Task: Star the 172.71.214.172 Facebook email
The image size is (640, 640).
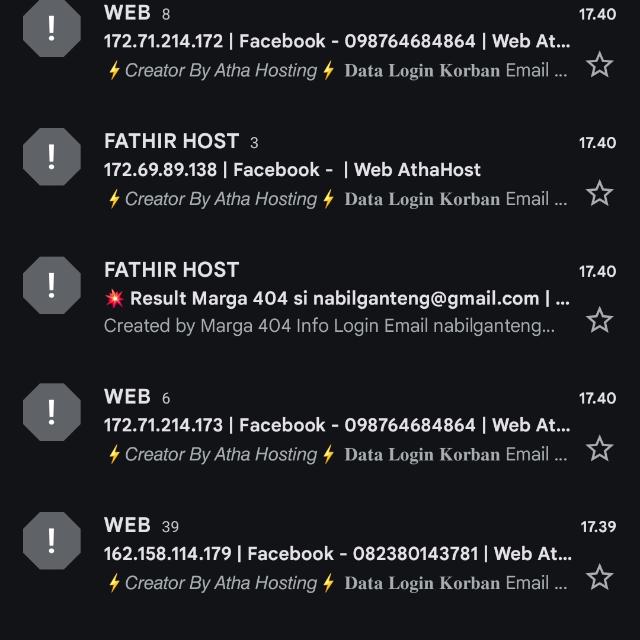Action: click(599, 66)
